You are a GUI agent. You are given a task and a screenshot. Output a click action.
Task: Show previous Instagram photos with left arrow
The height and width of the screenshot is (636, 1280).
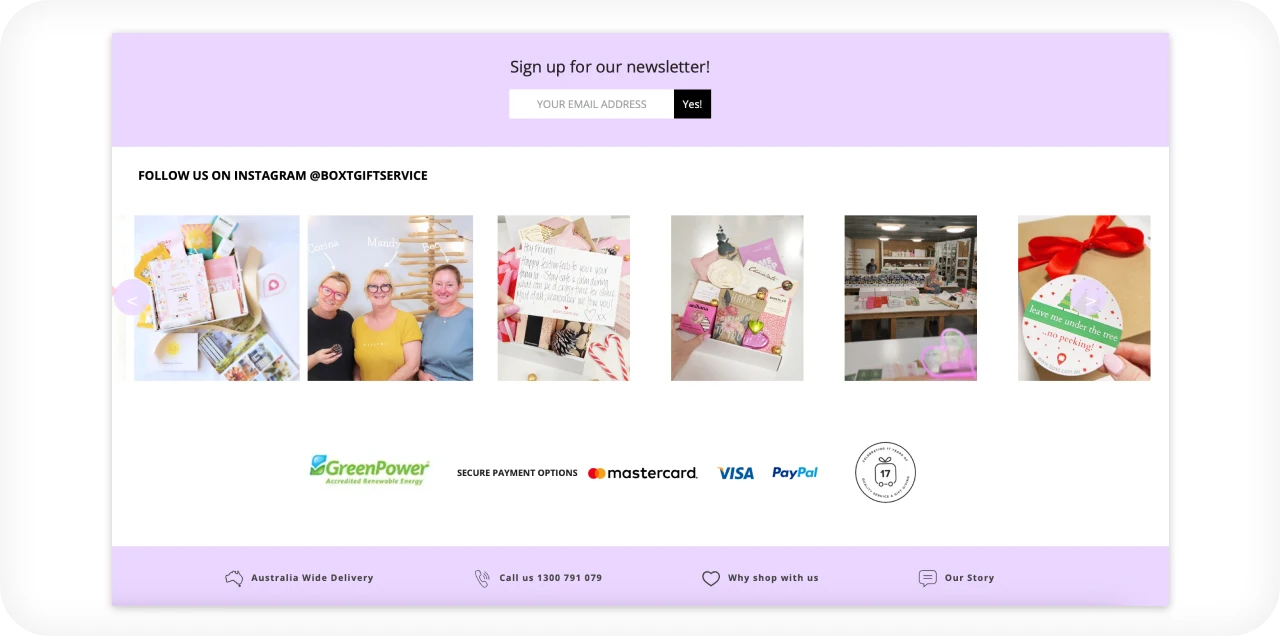(x=132, y=298)
